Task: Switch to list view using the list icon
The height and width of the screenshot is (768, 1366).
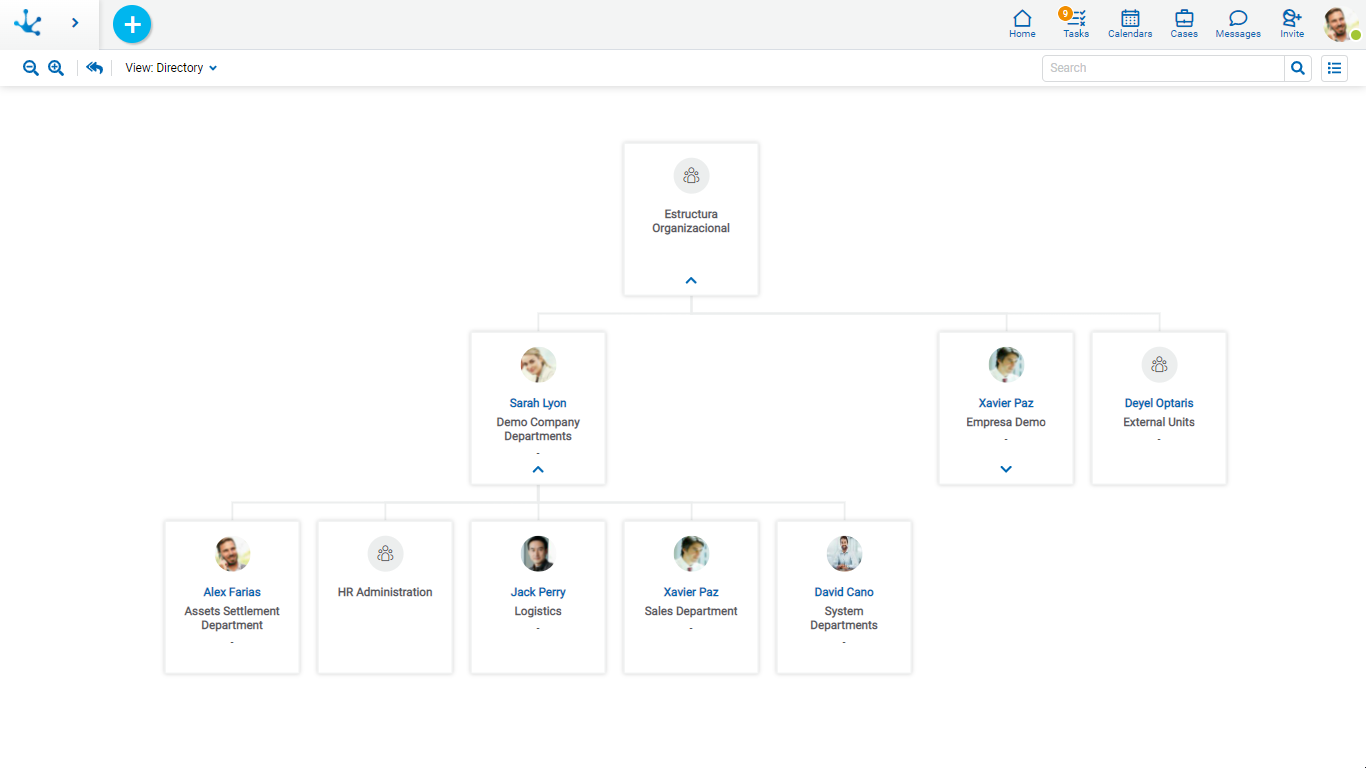Action: click(1334, 68)
